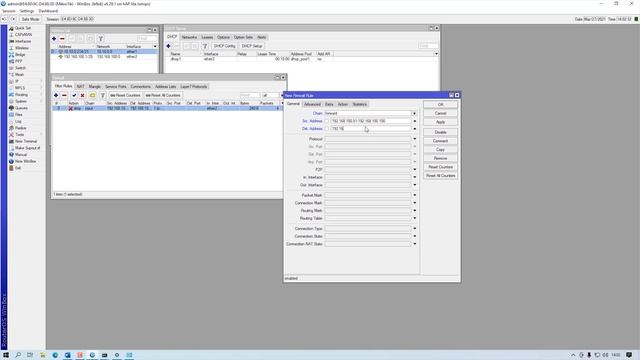Click the DHCP Setup button

coord(252,46)
